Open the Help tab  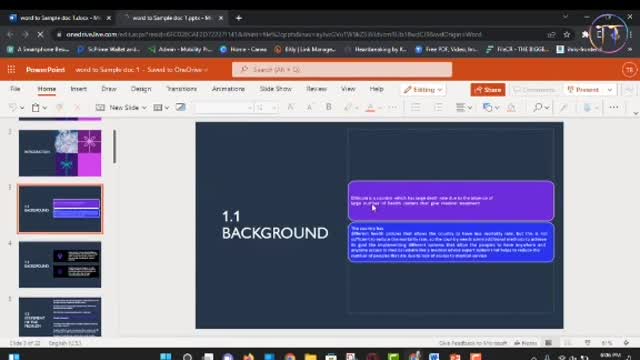pyautogui.click(x=376, y=89)
